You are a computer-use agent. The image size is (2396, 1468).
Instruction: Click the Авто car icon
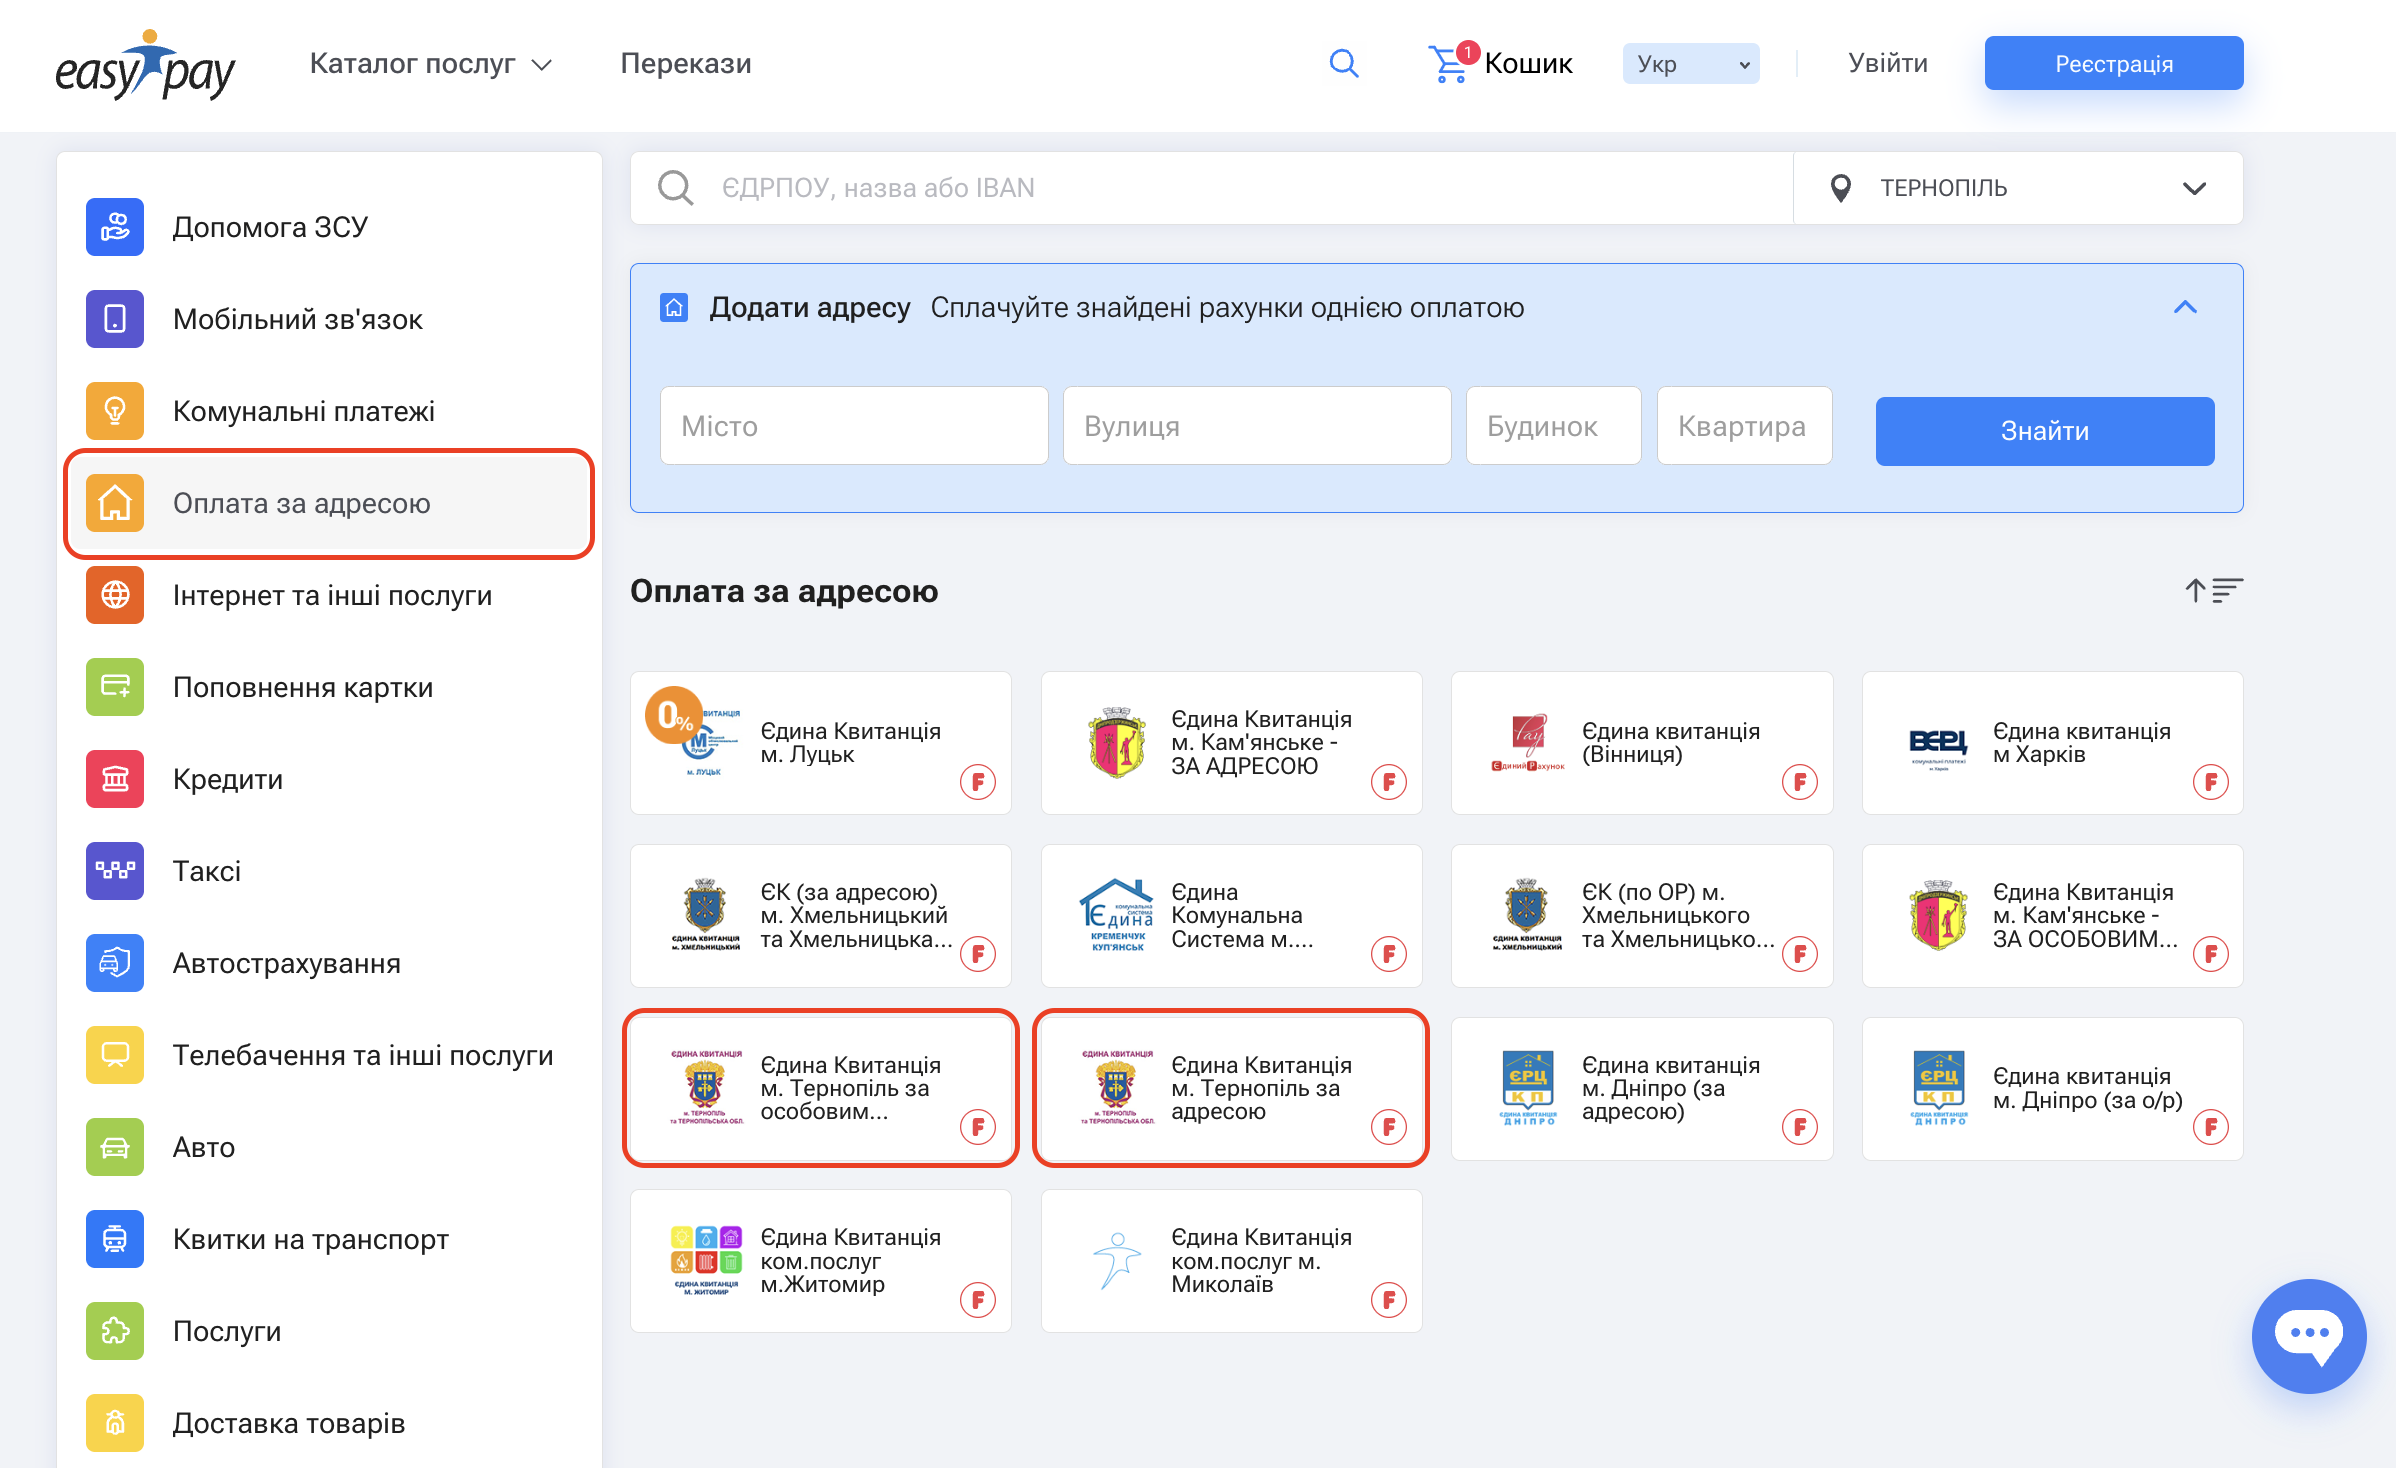115,1147
